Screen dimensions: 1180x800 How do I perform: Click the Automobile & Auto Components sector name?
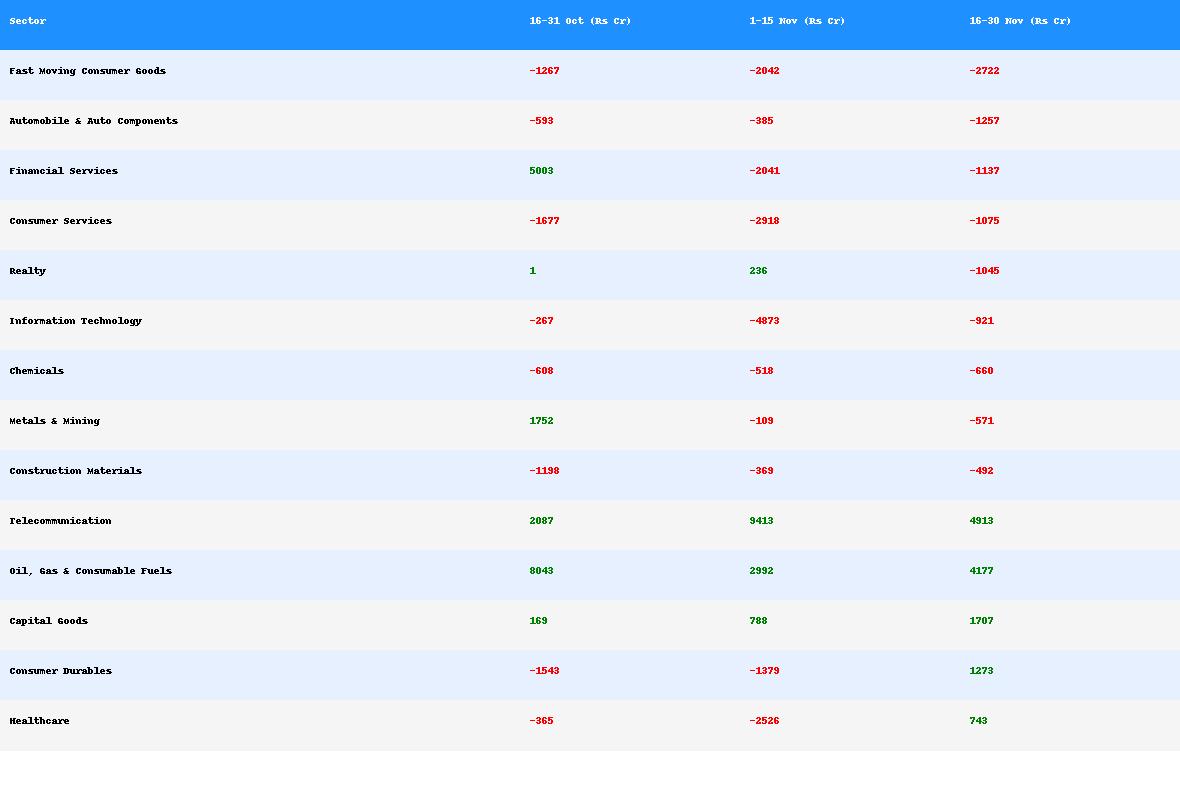pos(94,121)
